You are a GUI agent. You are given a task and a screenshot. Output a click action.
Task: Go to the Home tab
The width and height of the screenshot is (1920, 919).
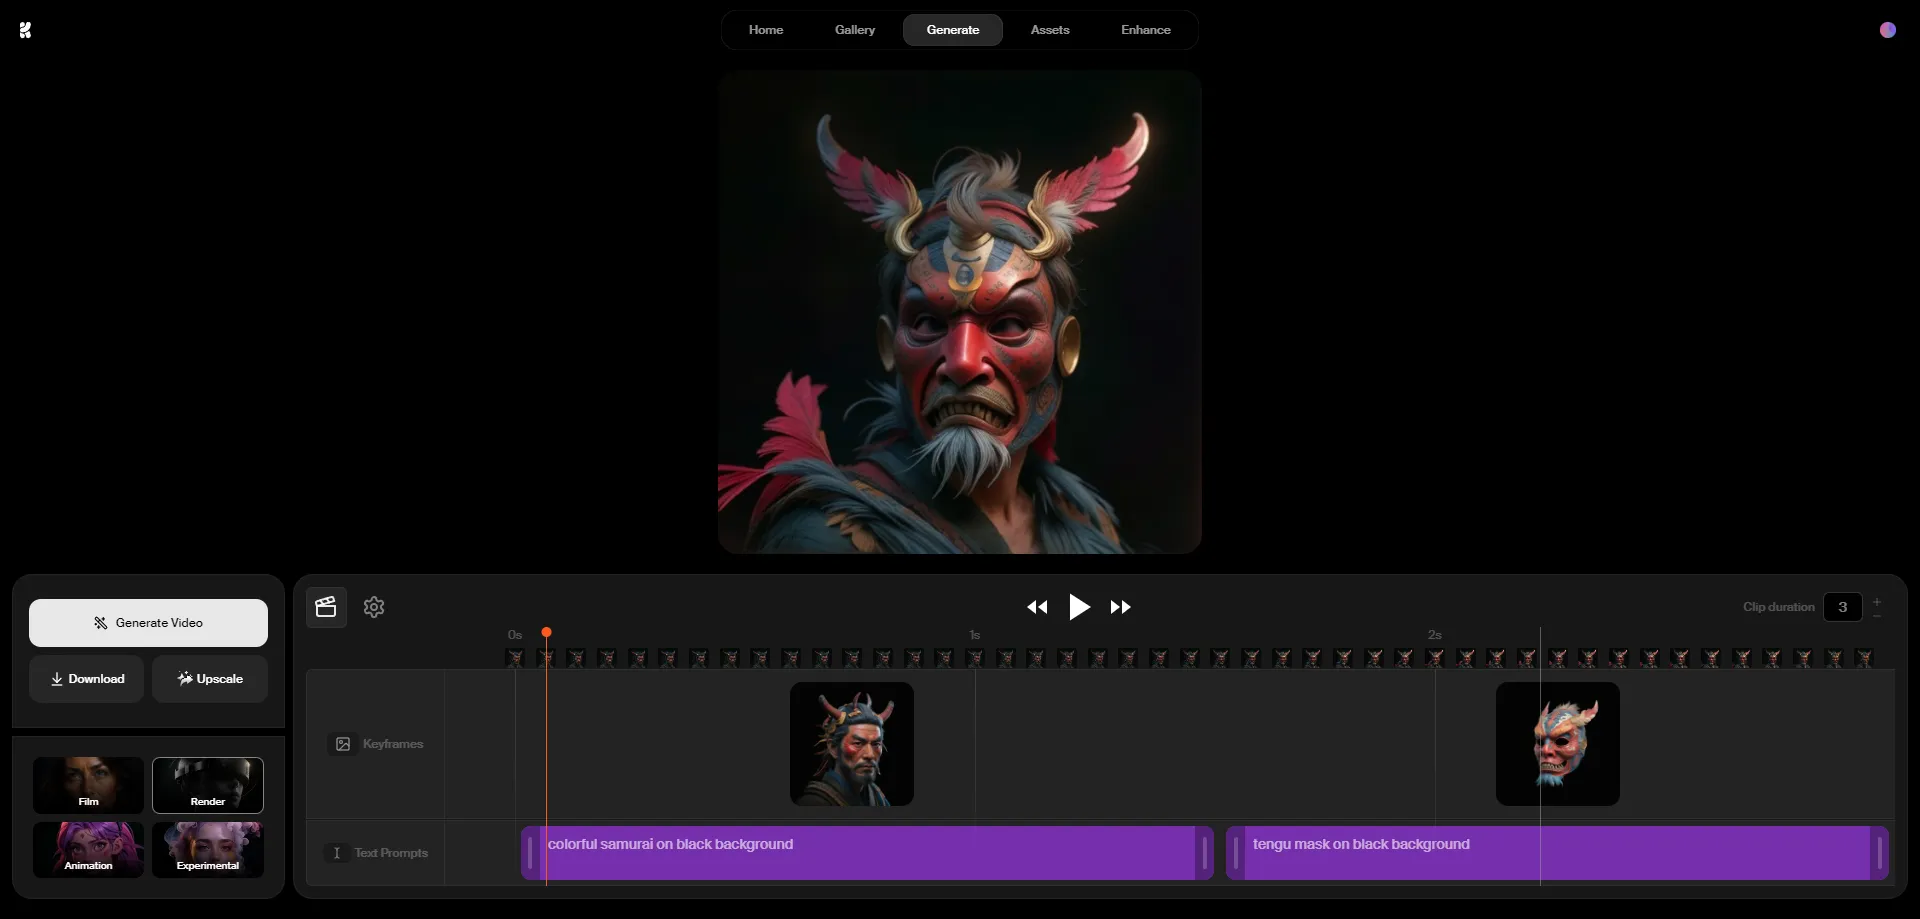766,30
